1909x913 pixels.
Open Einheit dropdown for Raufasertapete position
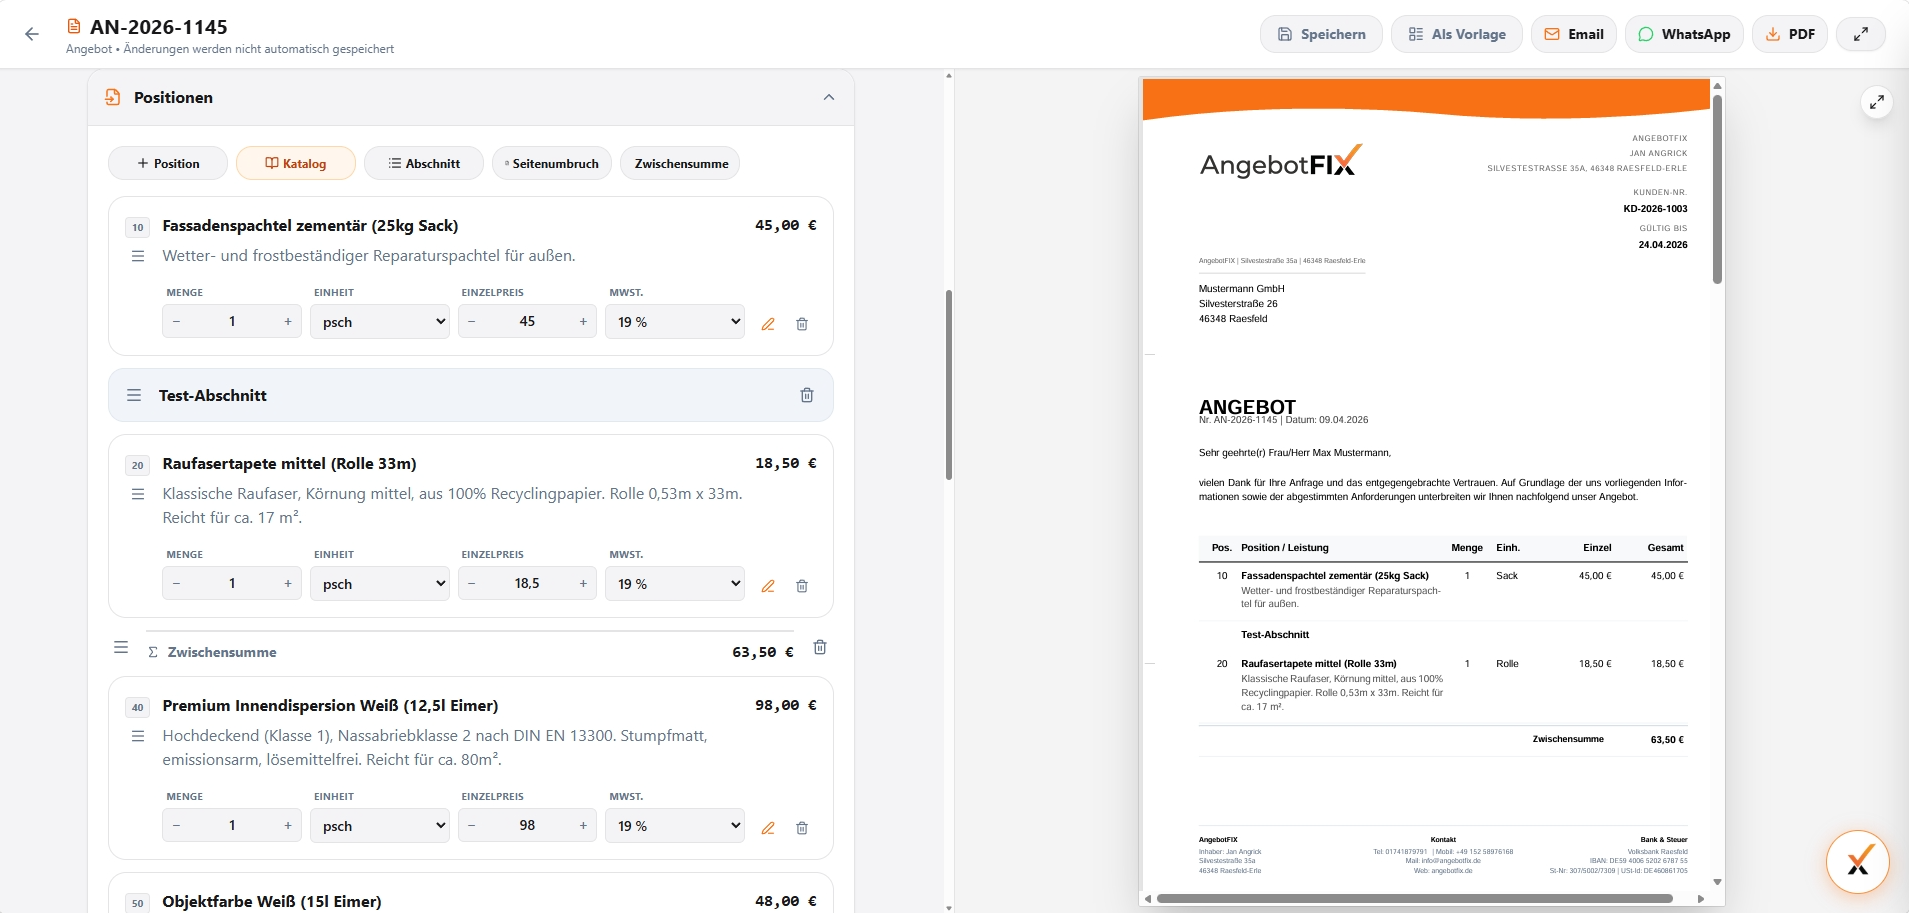[x=380, y=584]
